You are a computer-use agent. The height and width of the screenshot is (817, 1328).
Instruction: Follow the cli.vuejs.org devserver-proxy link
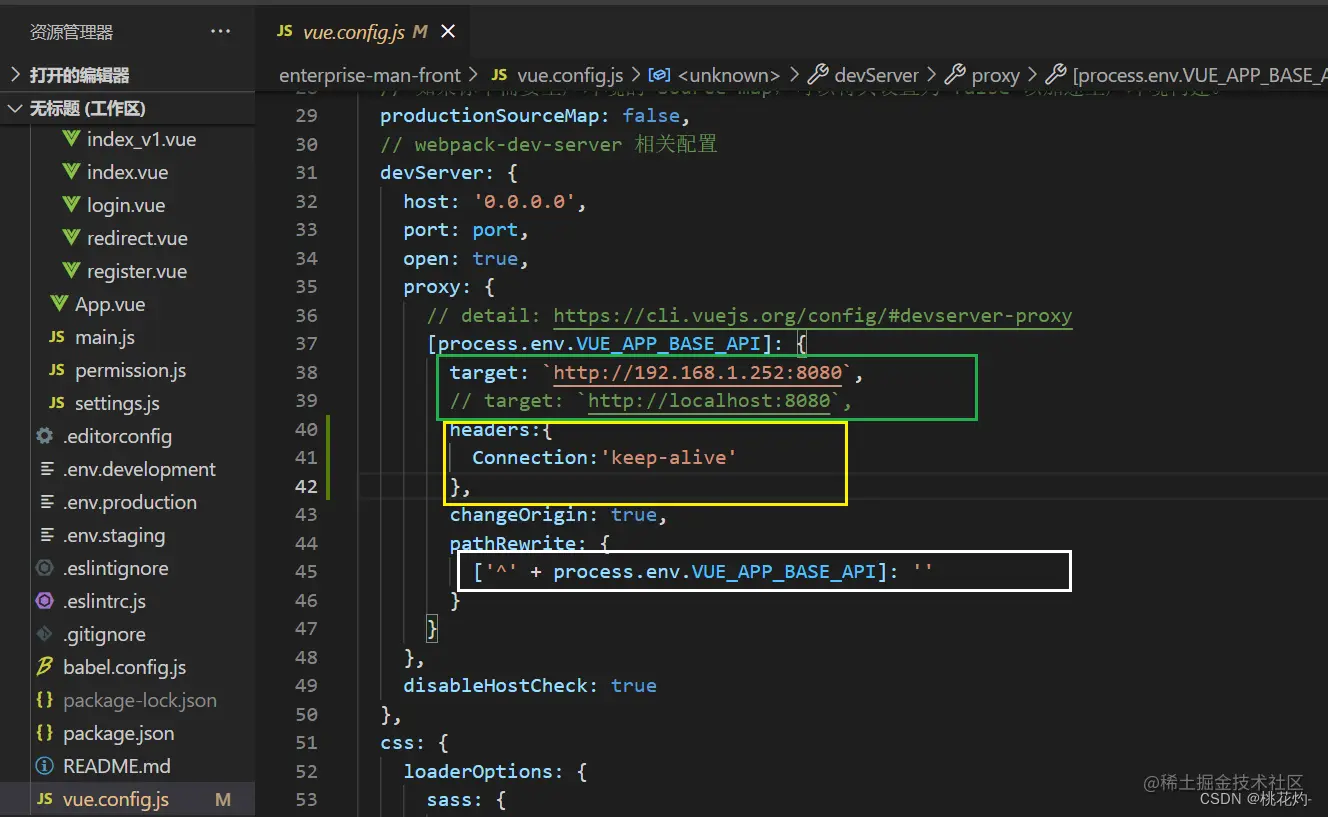pyautogui.click(x=812, y=316)
